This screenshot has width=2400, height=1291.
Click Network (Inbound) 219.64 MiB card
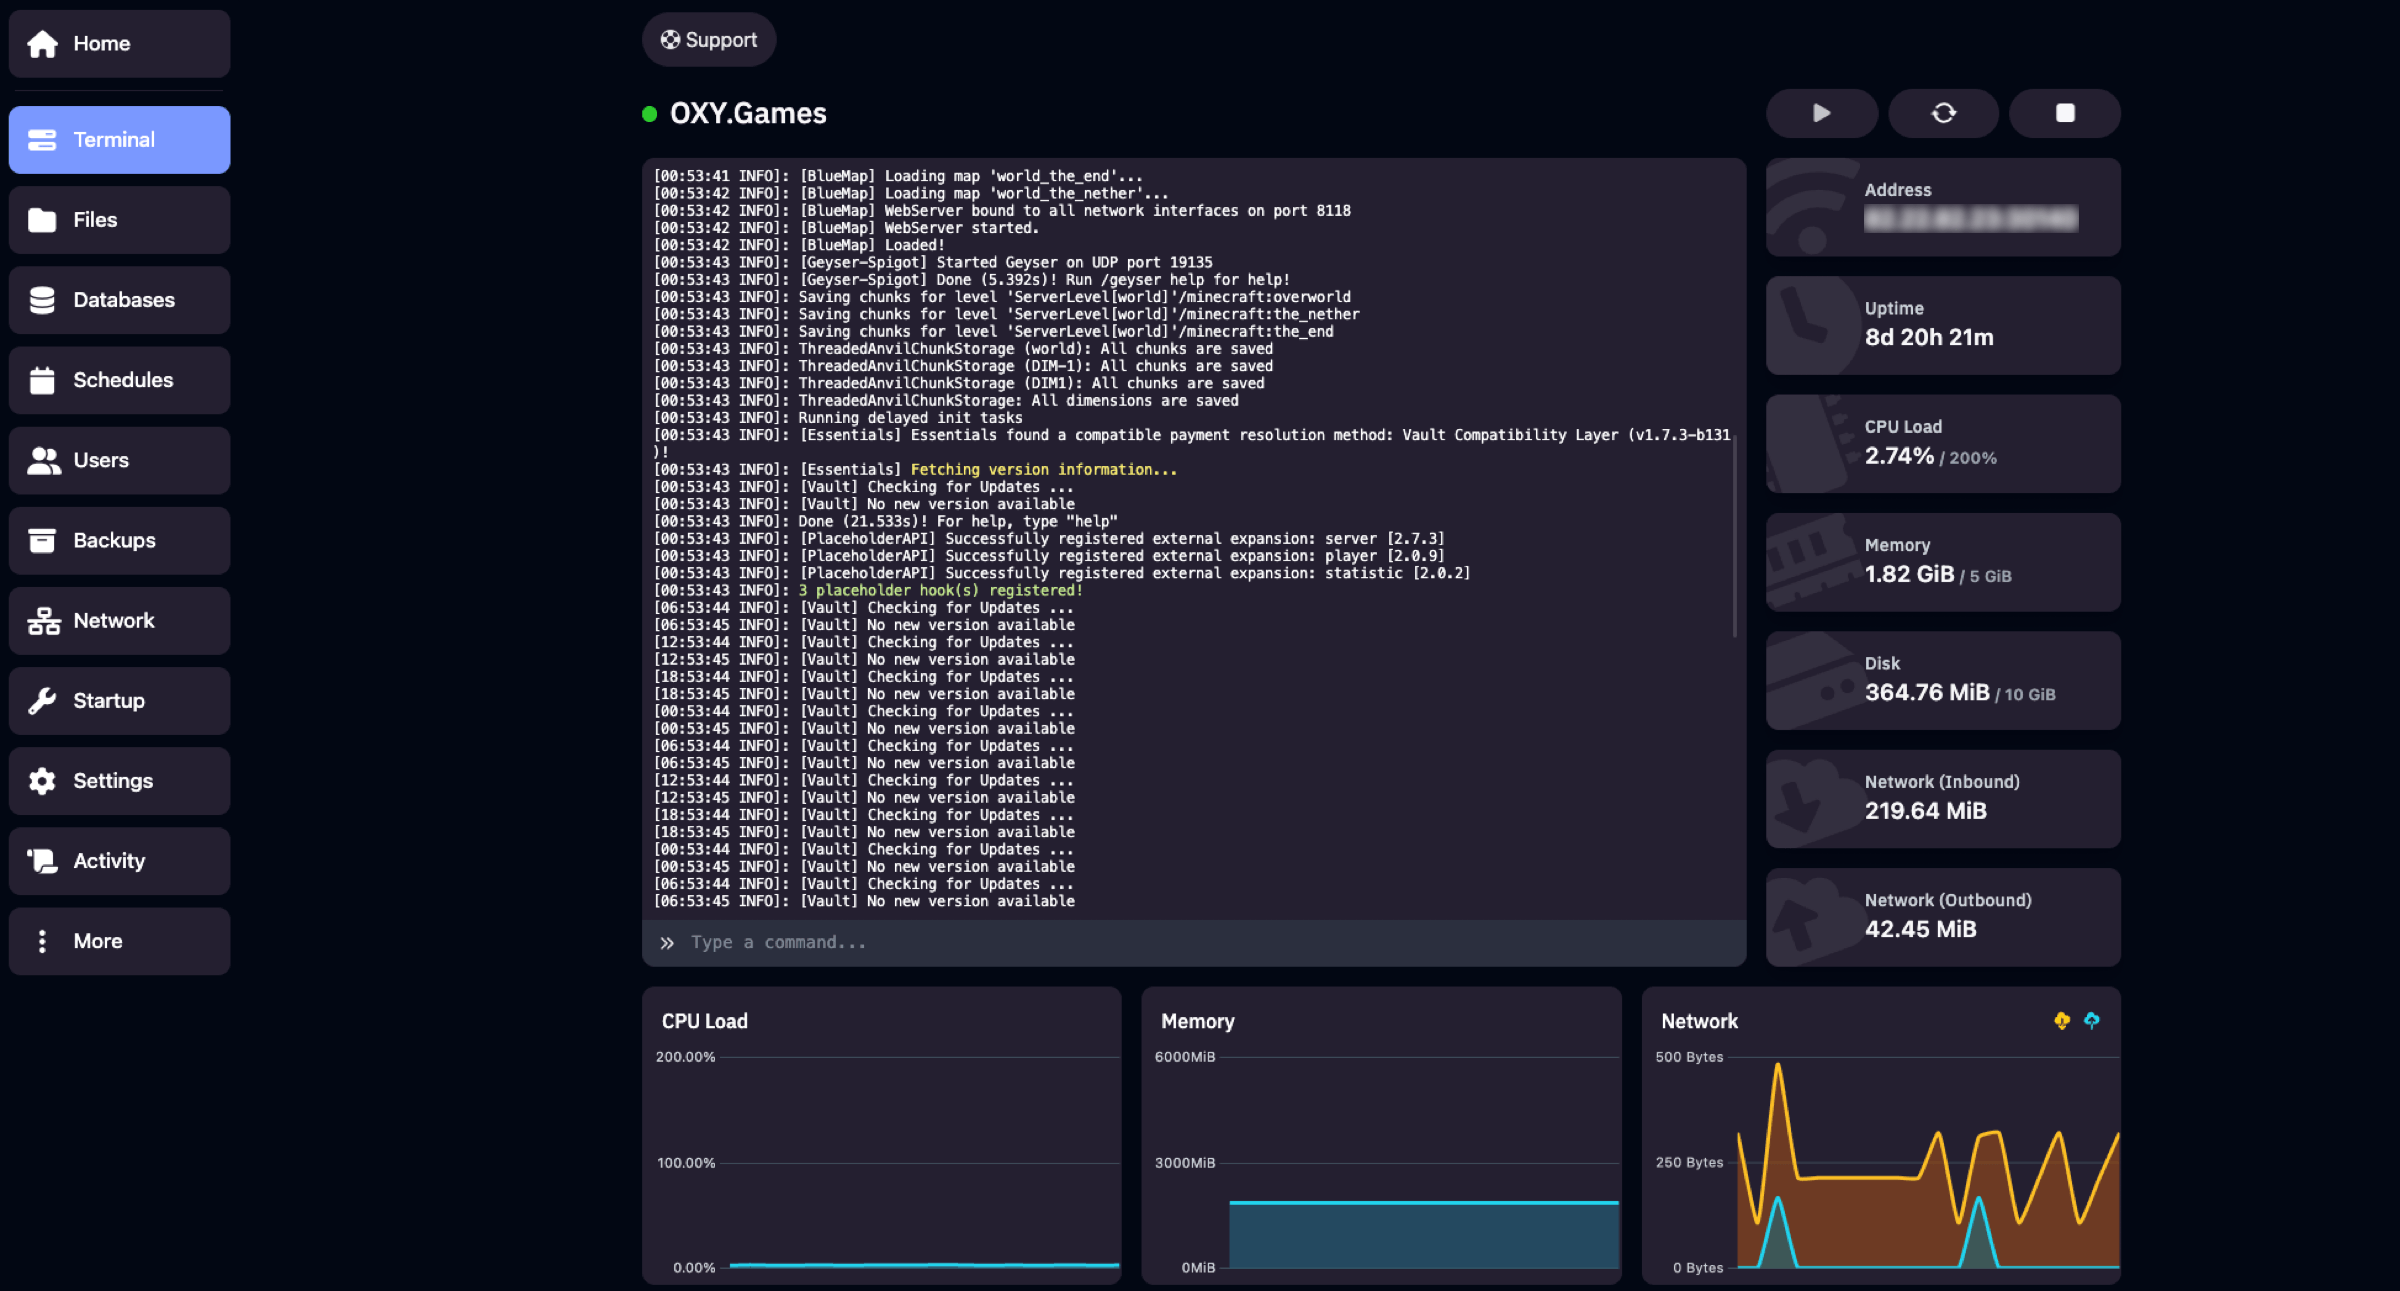[1943, 798]
